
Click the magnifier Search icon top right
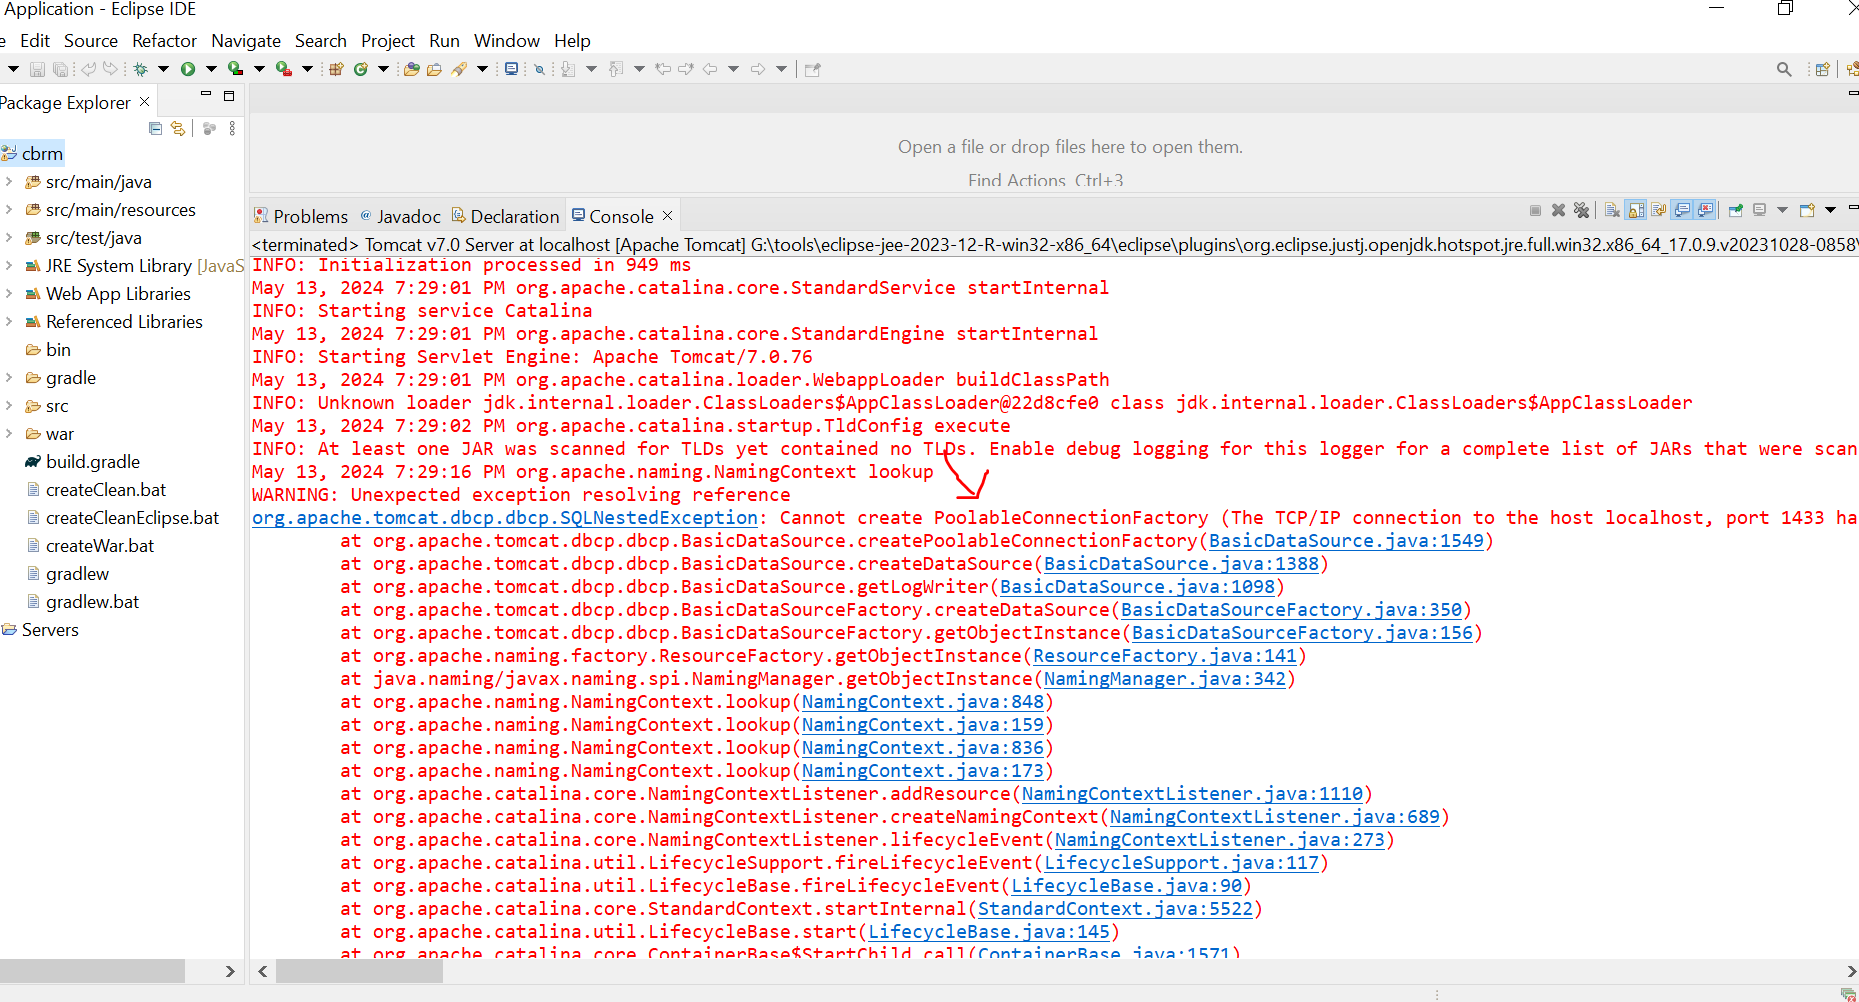(1784, 69)
